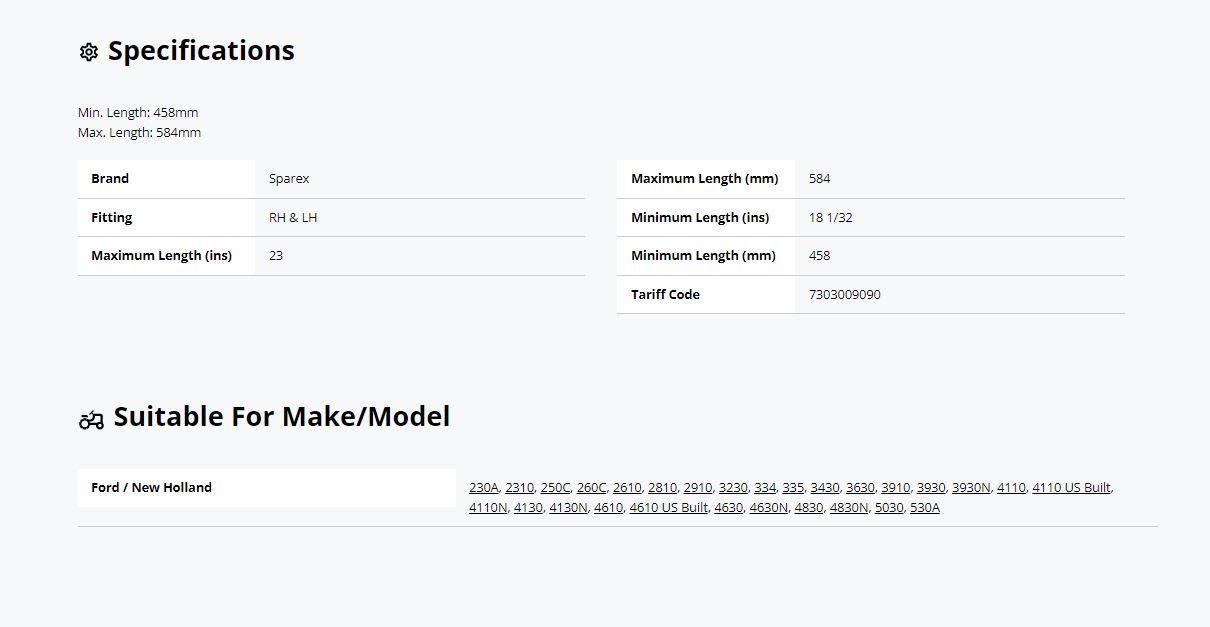Open the 230A model link

point(483,487)
